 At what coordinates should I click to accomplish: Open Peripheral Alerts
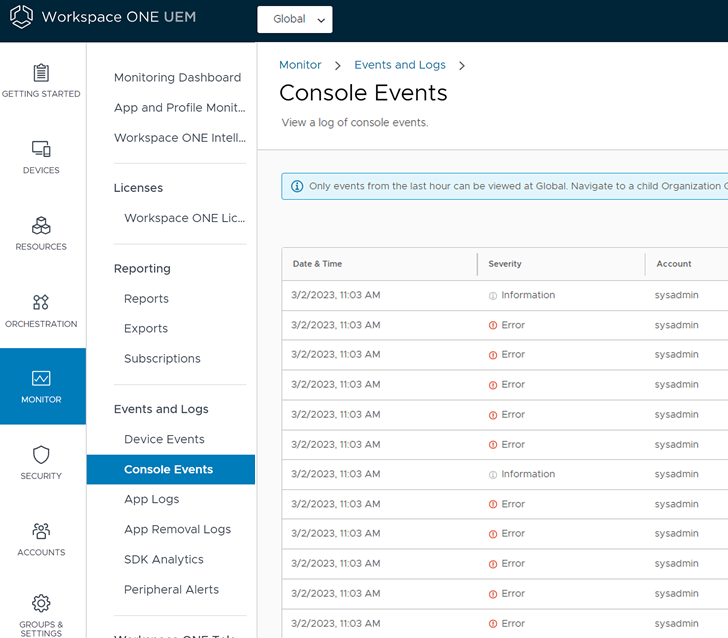[x=171, y=590]
